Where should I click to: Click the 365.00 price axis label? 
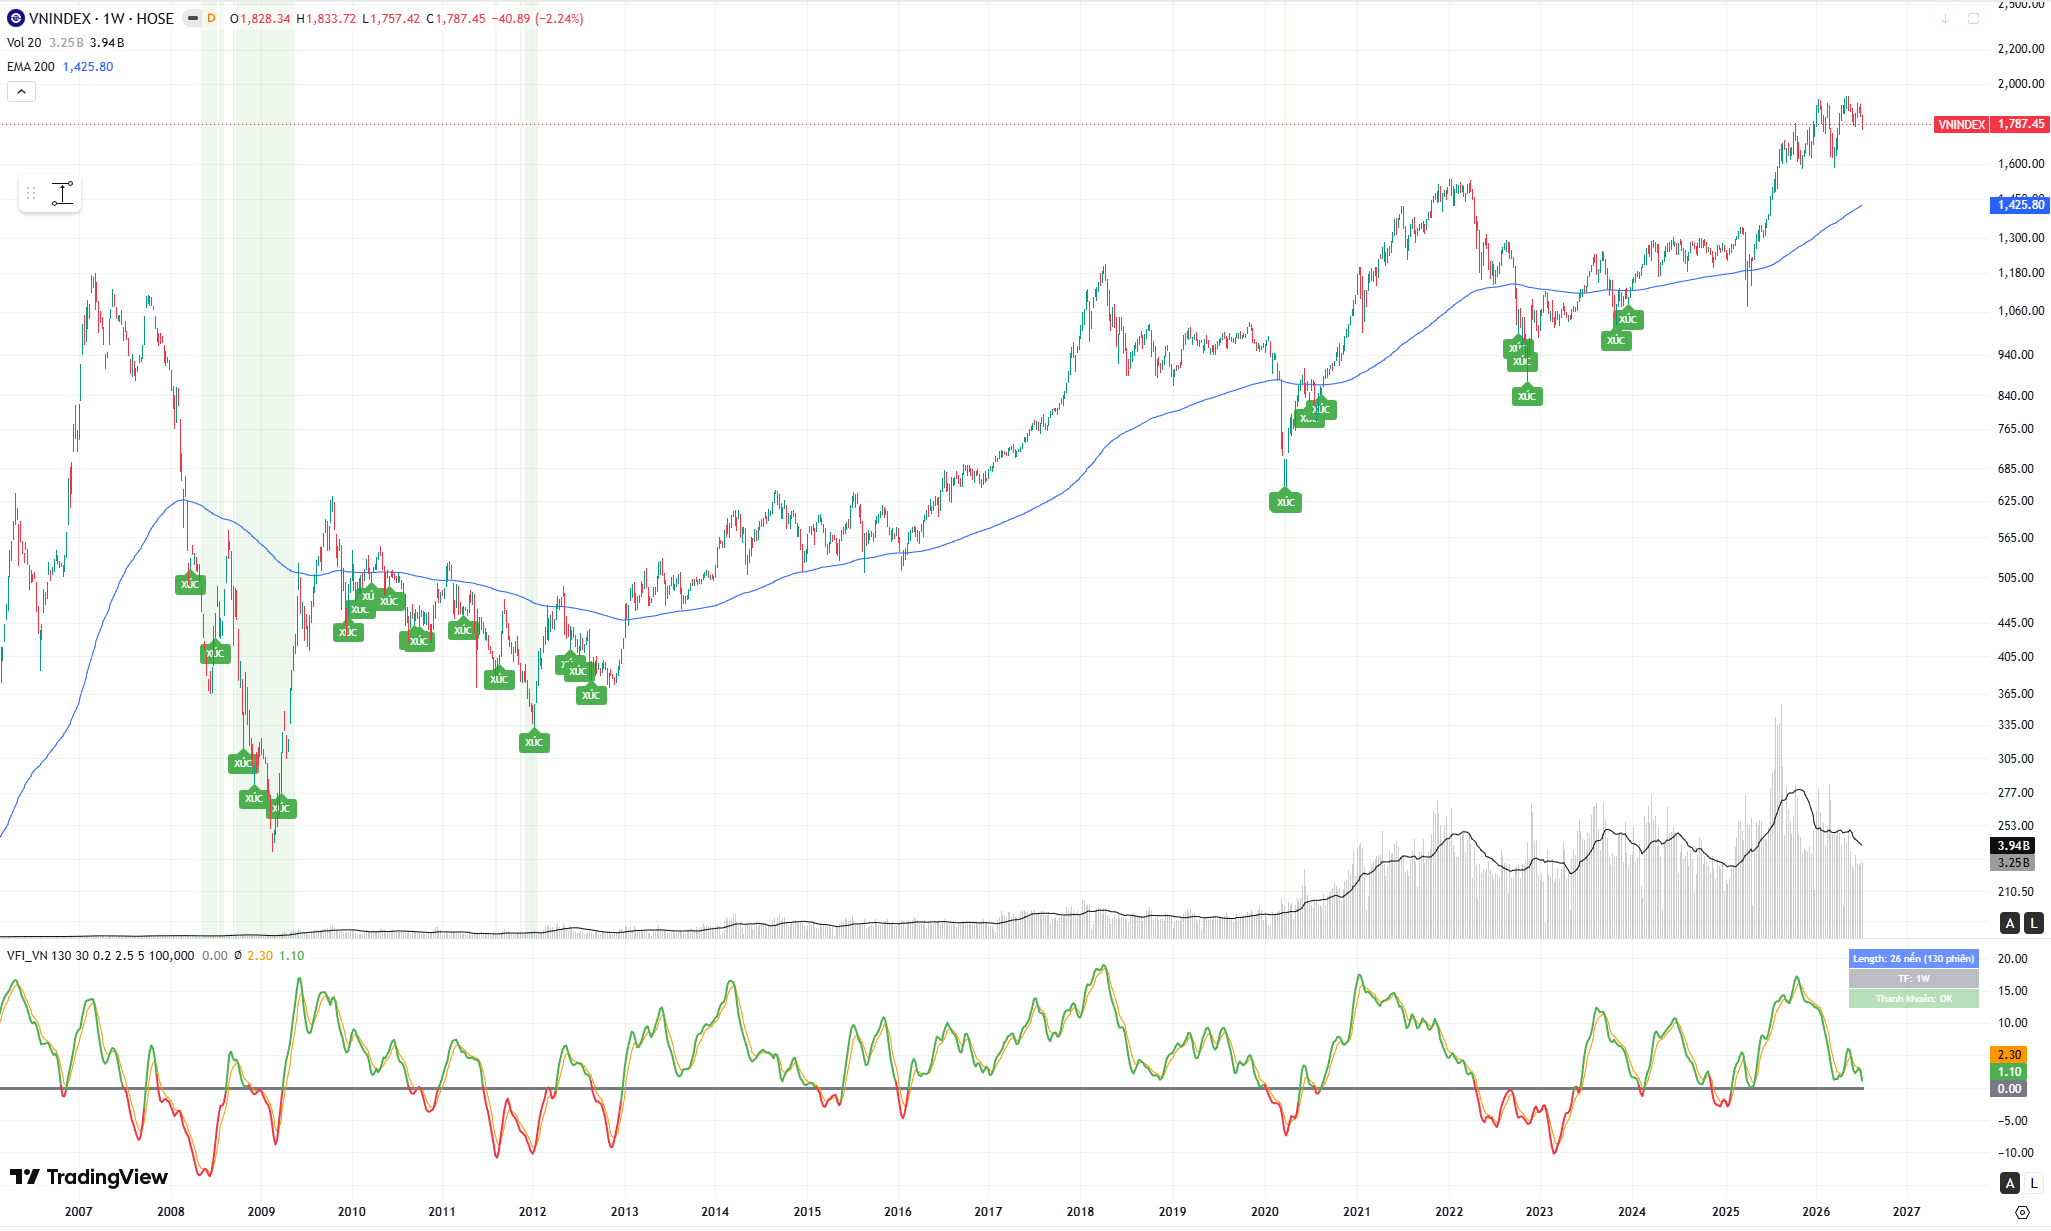[2016, 694]
